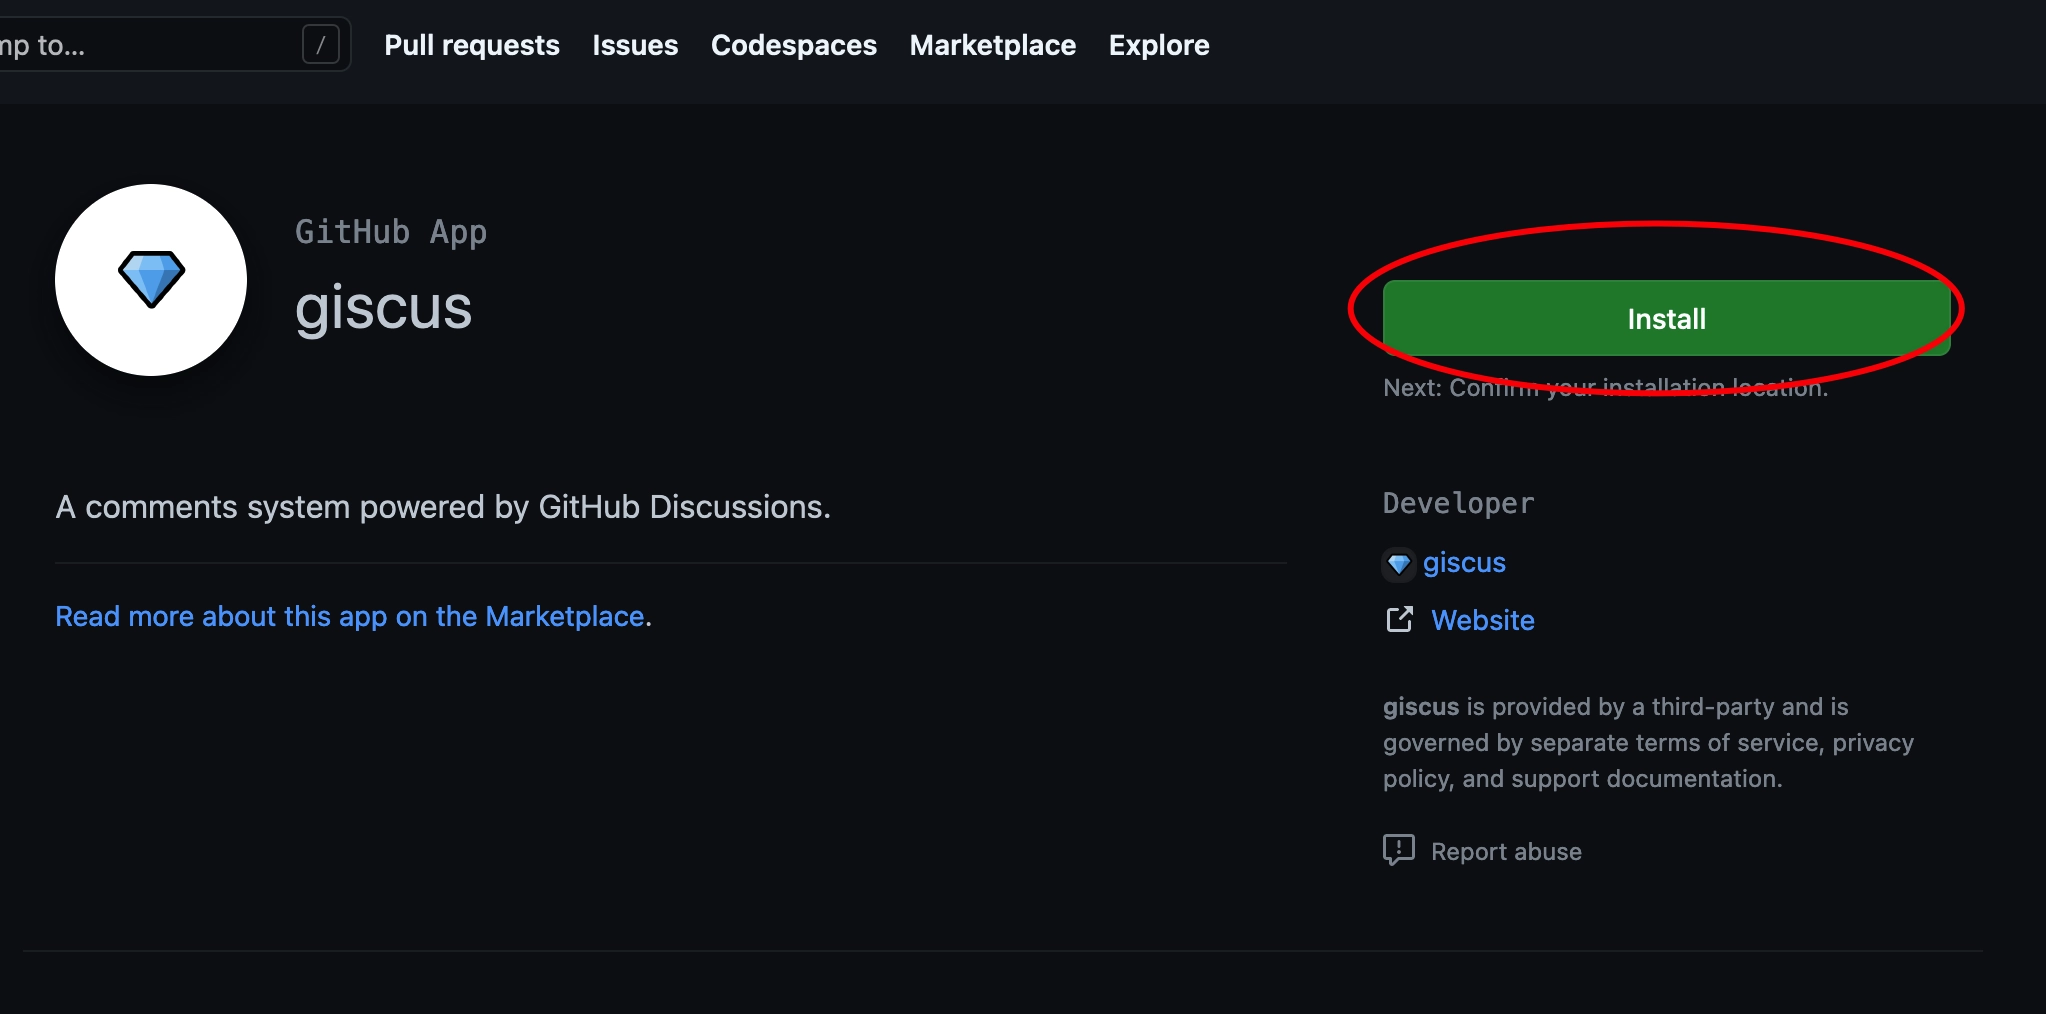This screenshot has width=2046, height=1014.
Task: Navigate to Marketplace in the top bar
Action: pyautogui.click(x=993, y=45)
